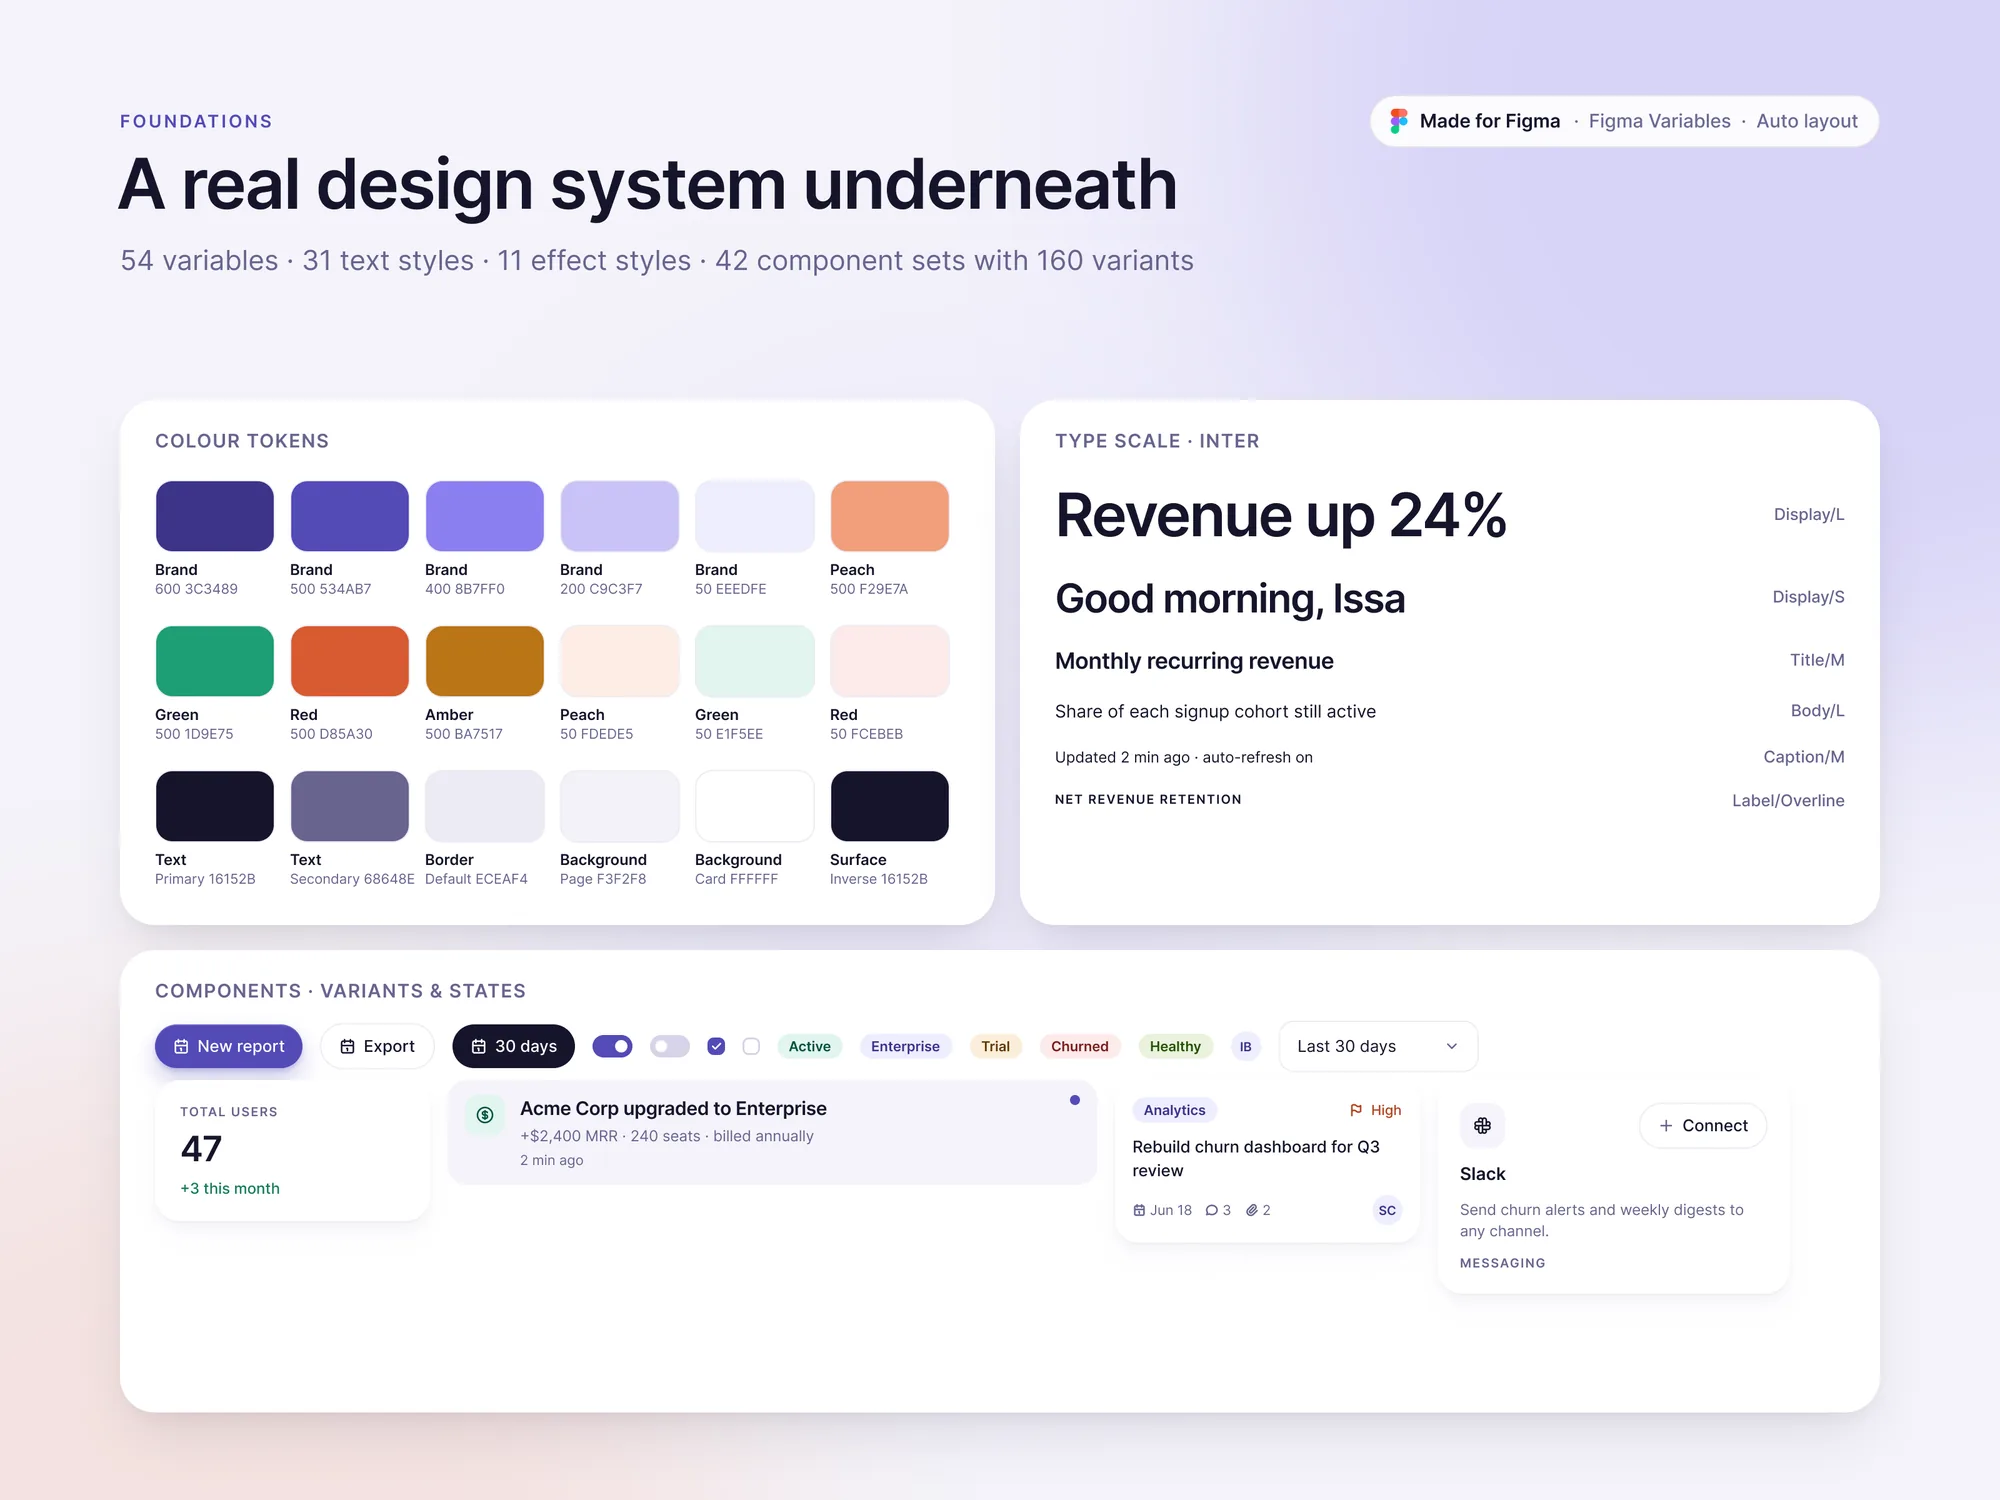This screenshot has height=1500, width=2000.
Task: Click the '+3 this month' text
Action: 230,1189
